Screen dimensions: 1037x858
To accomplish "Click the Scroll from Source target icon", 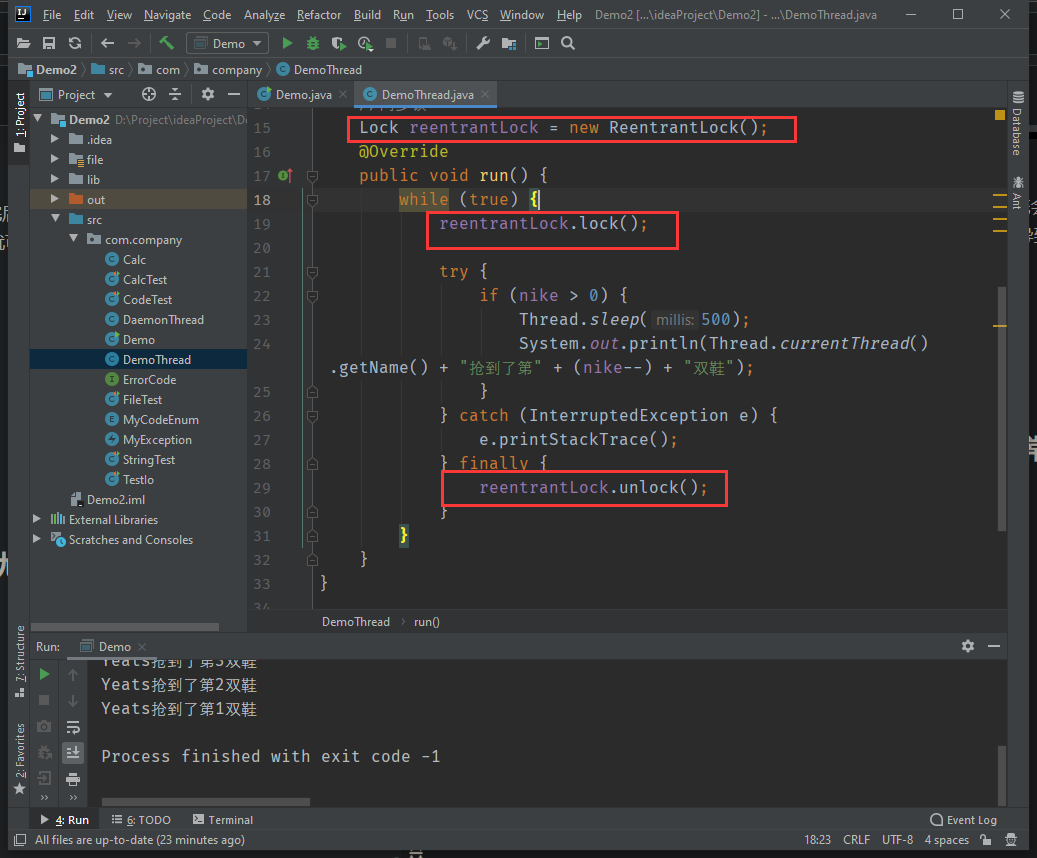I will click(149, 95).
